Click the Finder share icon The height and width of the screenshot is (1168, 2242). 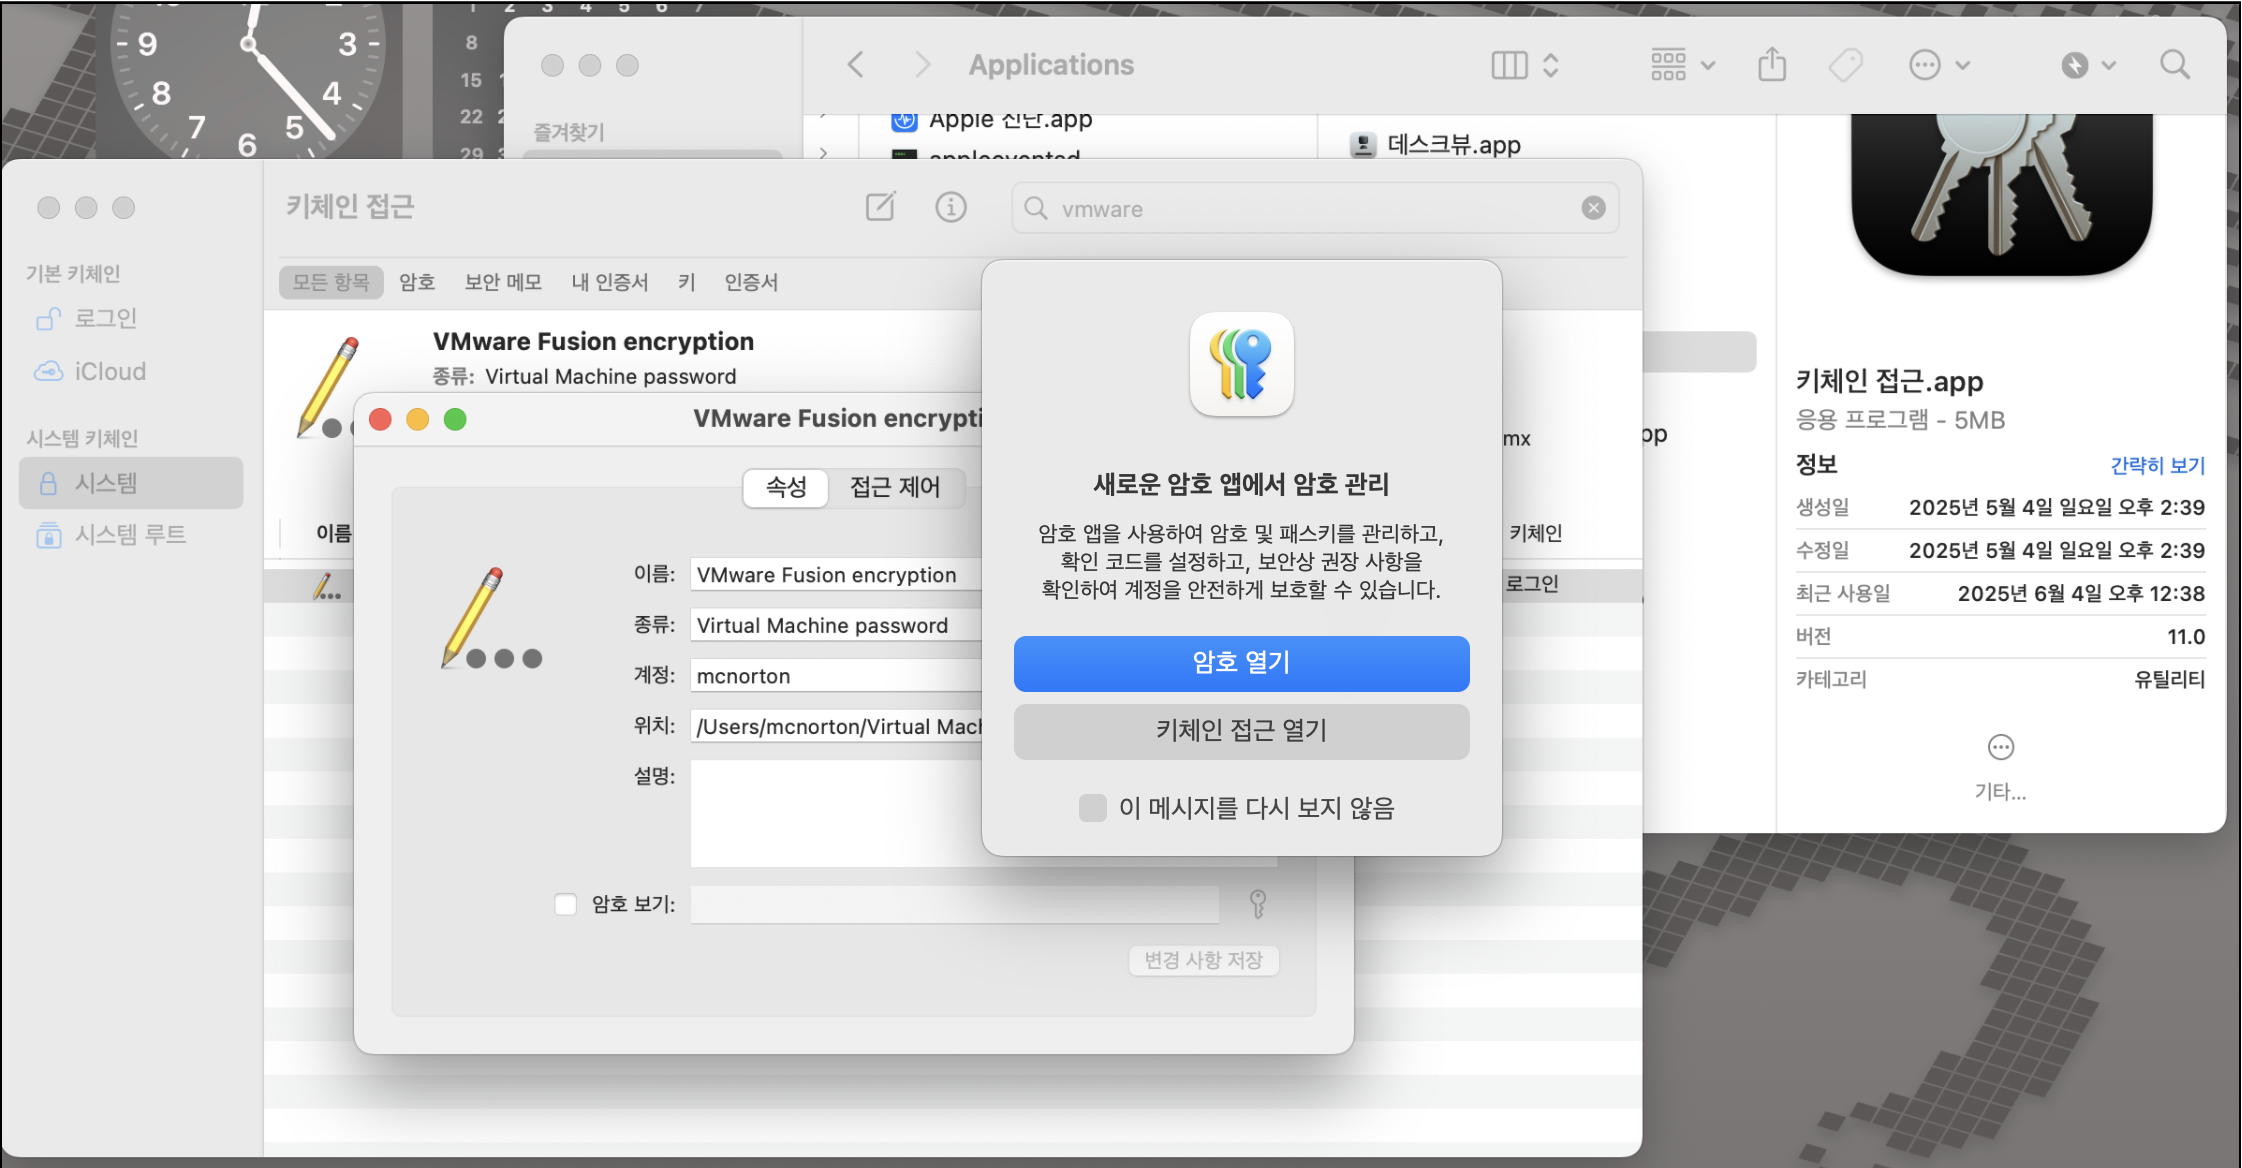pos(1772,64)
